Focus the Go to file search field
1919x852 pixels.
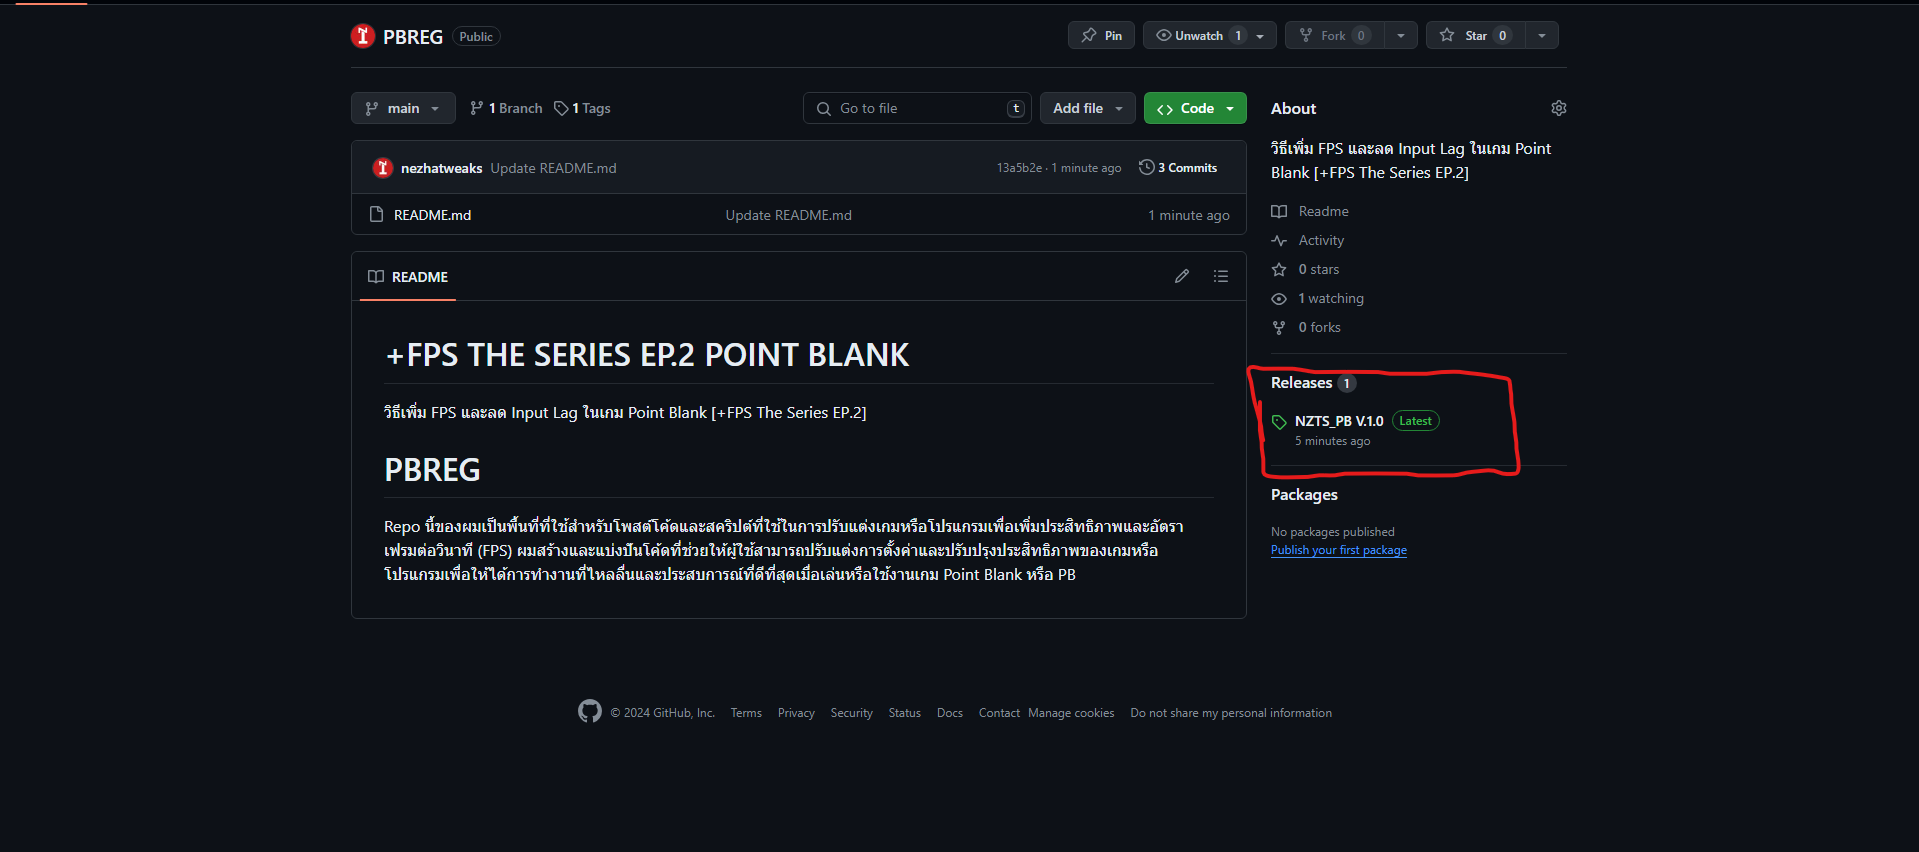coord(917,108)
